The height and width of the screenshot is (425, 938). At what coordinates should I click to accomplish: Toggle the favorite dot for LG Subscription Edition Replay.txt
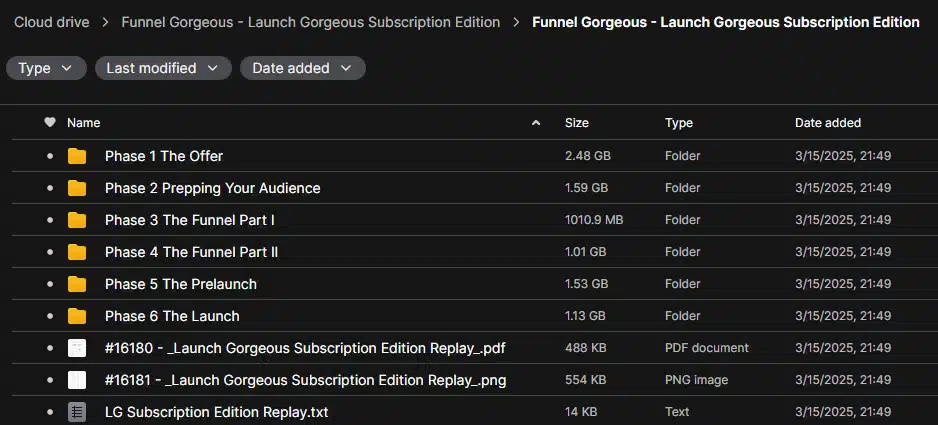50,412
